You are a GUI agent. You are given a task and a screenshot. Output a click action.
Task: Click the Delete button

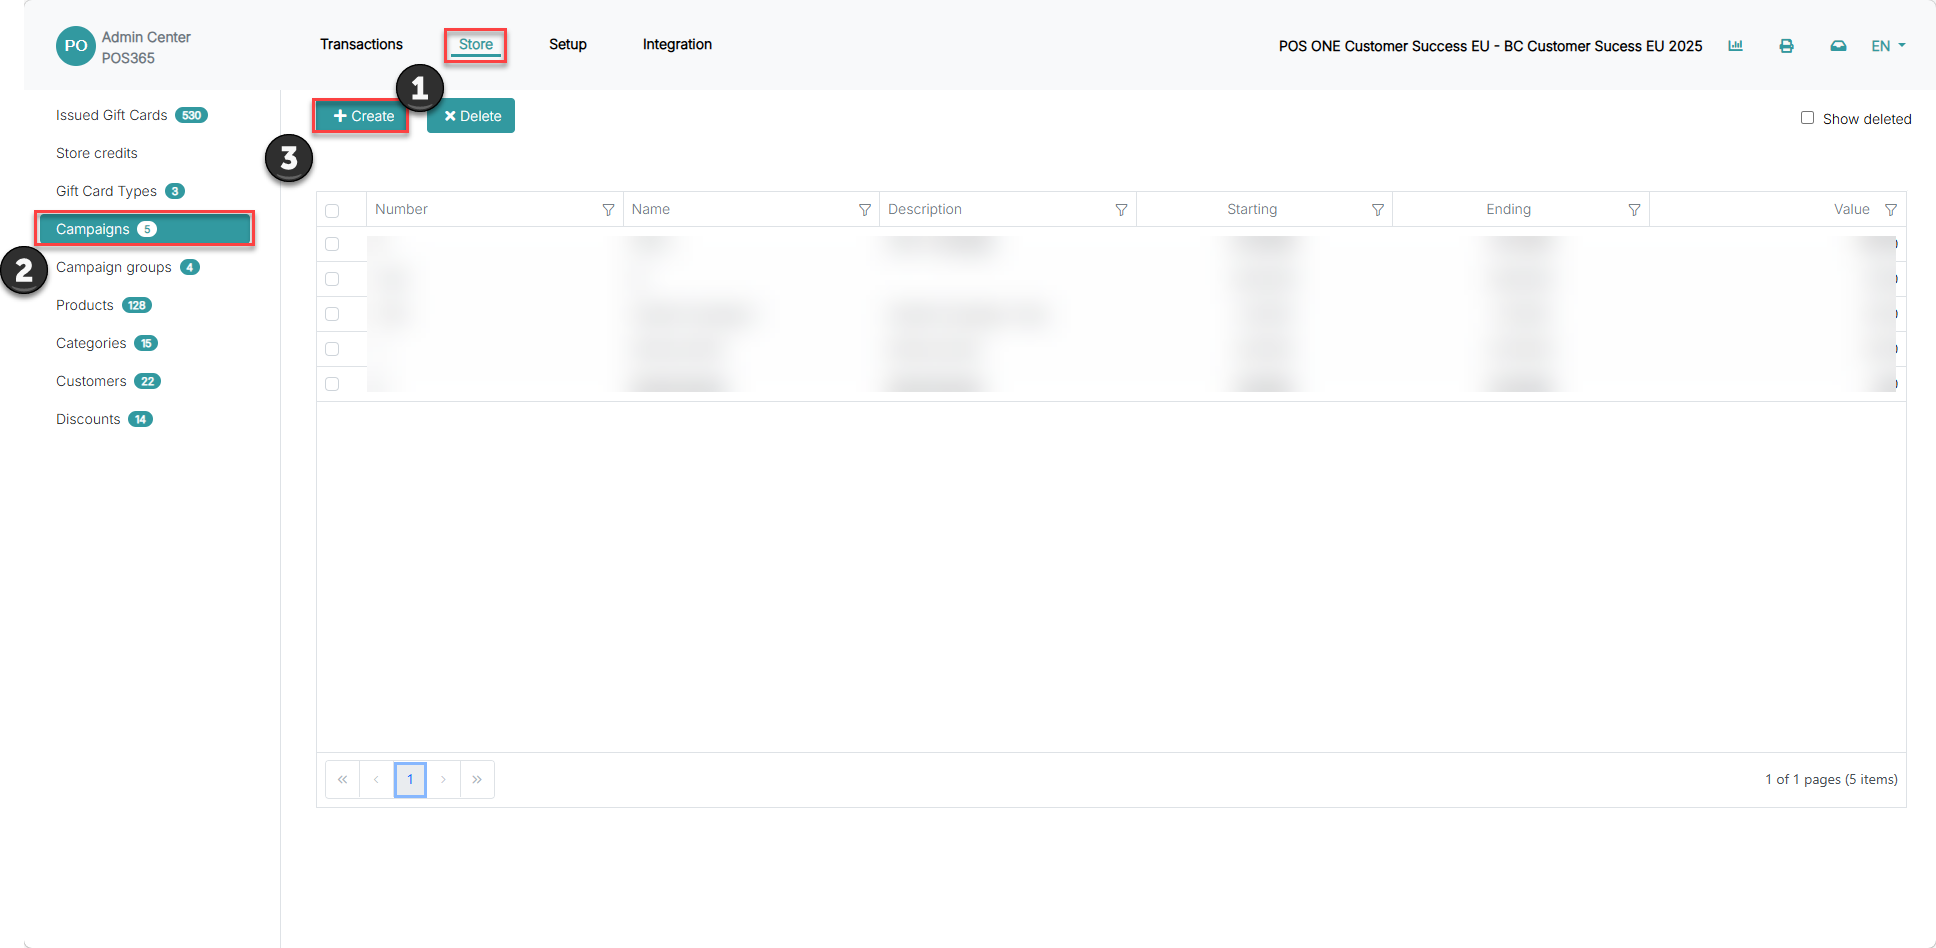click(471, 116)
